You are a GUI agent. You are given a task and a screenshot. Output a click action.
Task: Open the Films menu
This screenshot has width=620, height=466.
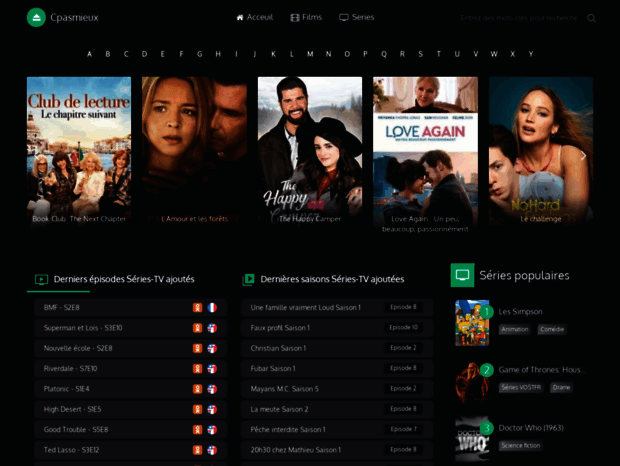(306, 18)
